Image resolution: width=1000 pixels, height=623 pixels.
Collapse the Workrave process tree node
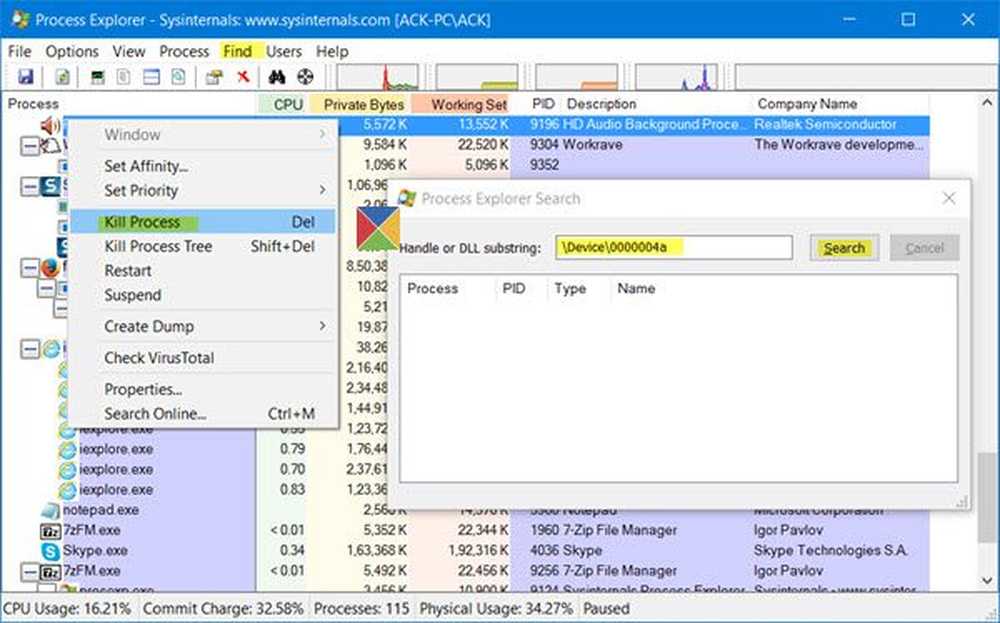tap(30, 147)
